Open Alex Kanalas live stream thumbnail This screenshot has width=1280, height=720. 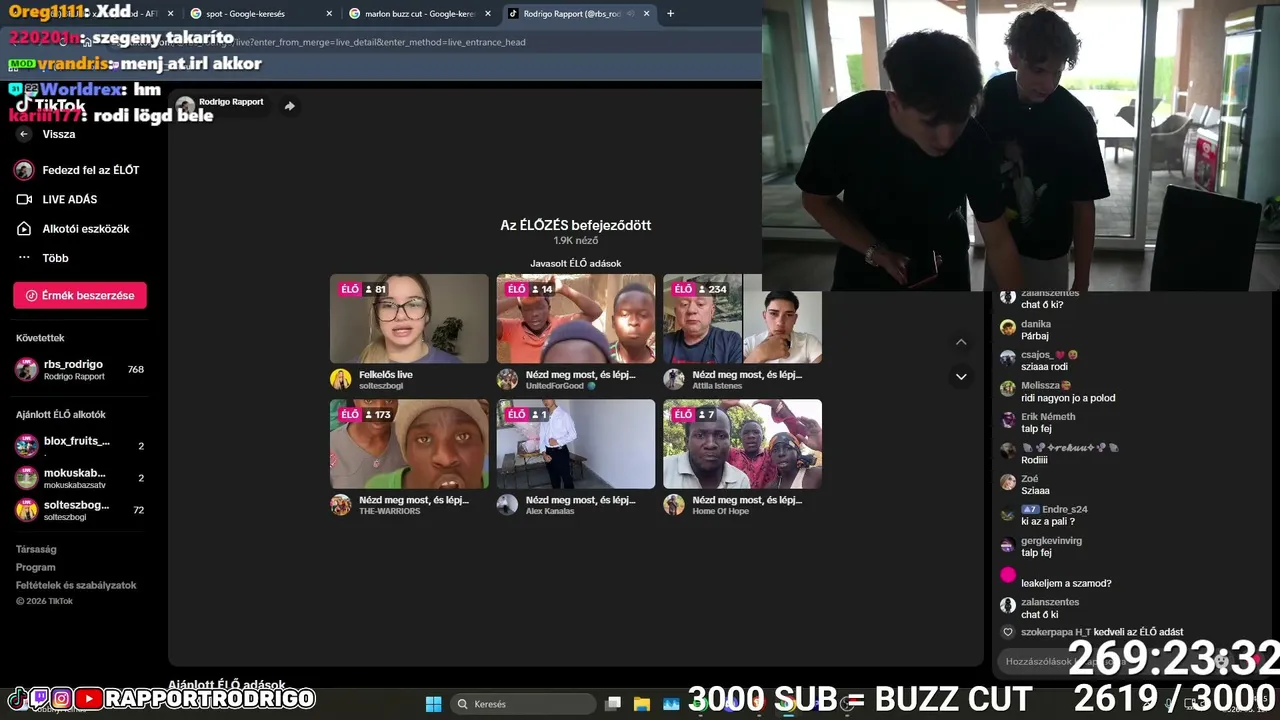pos(576,444)
